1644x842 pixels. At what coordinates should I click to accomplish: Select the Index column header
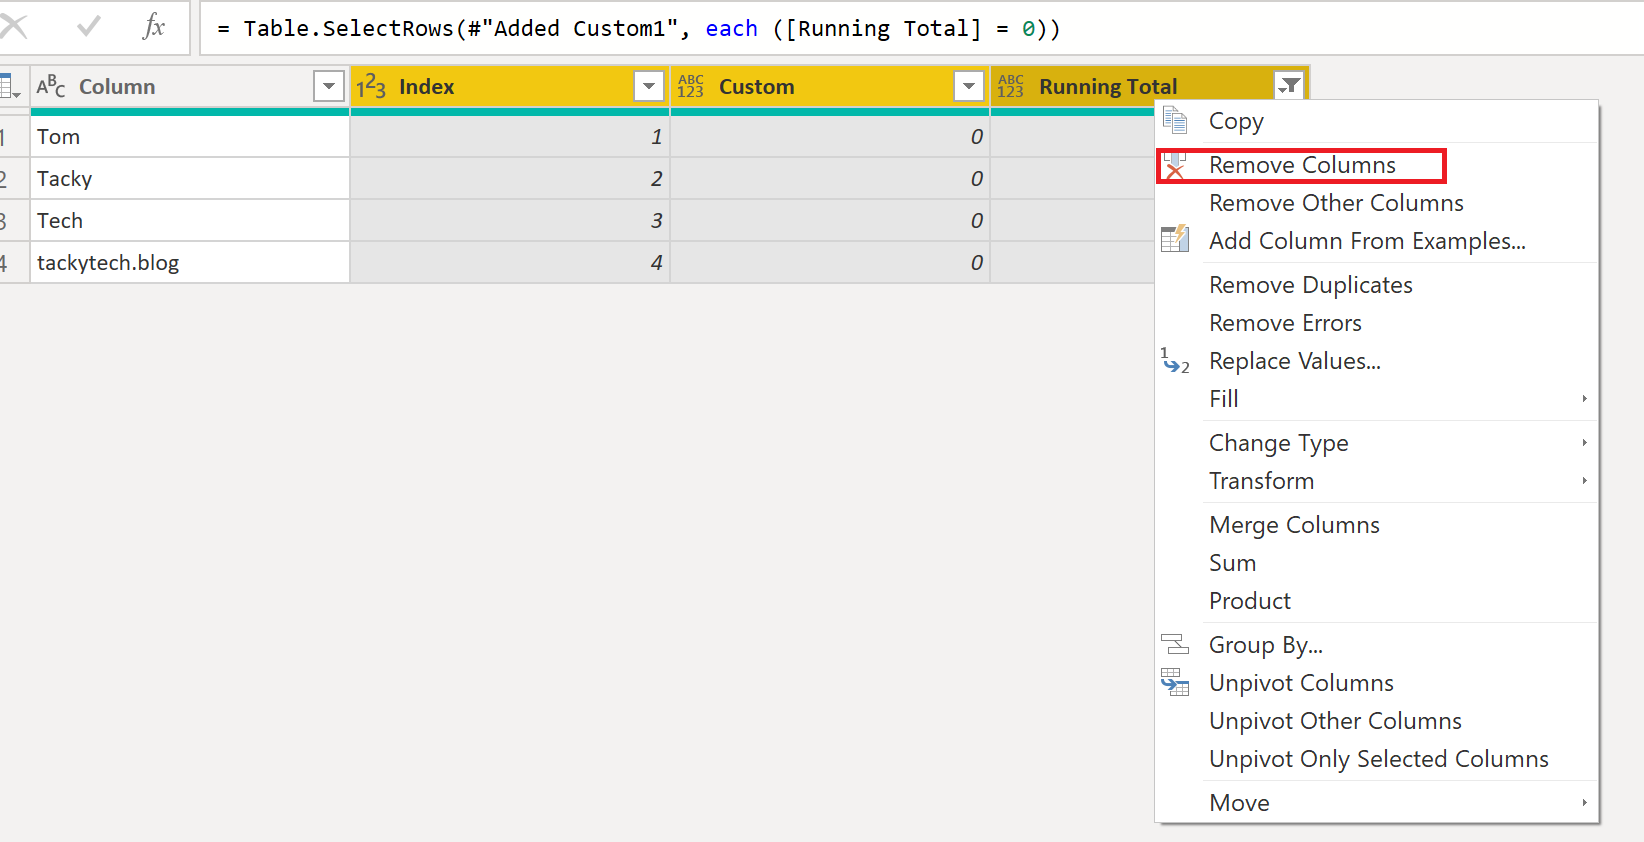click(x=510, y=87)
